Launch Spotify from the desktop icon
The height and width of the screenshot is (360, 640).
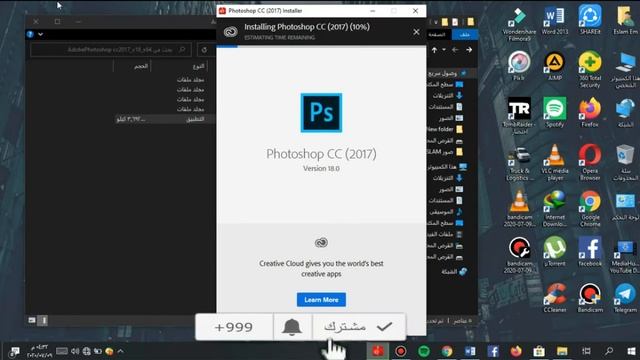555,112
